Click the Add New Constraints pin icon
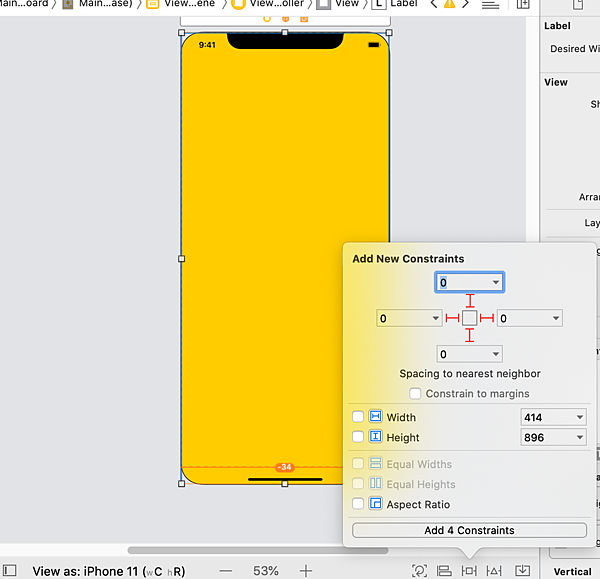Viewport: 600px width, 579px height. click(469, 570)
